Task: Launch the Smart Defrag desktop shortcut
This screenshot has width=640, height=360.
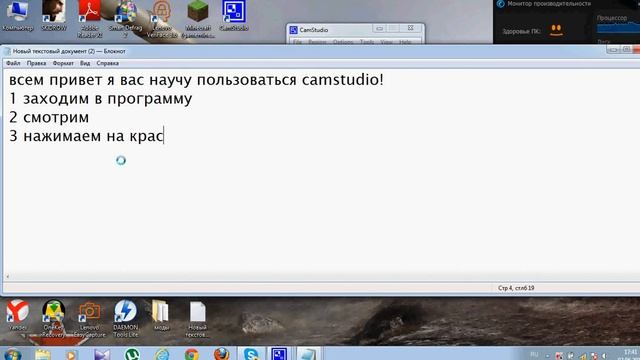Action: pos(125,19)
